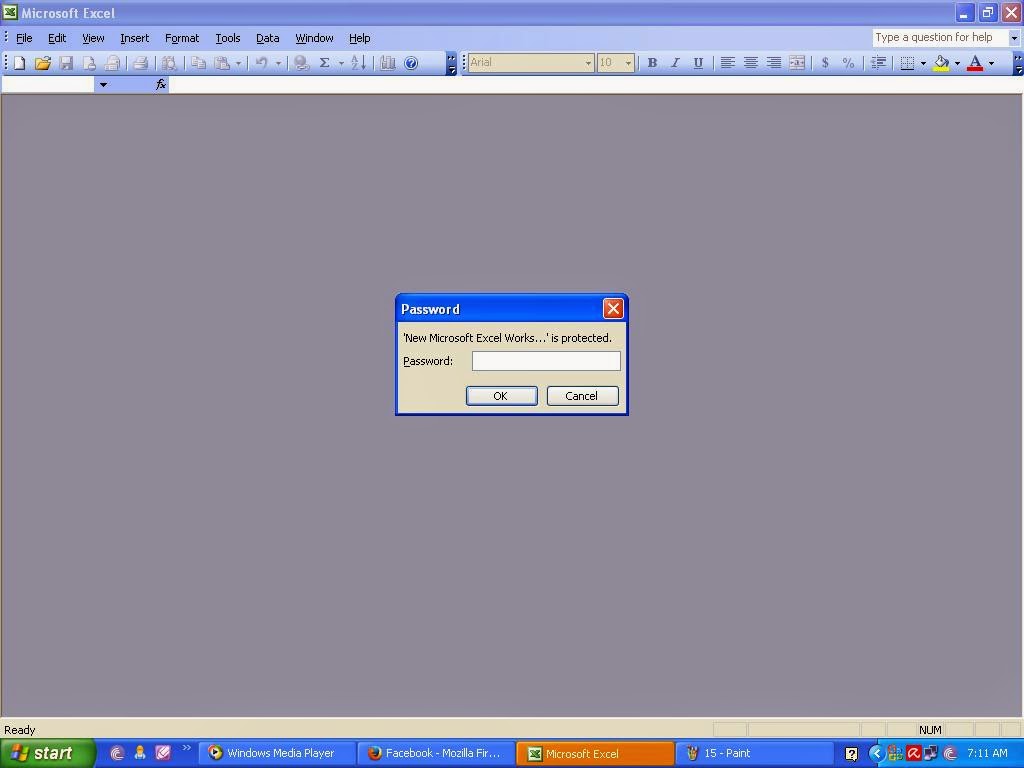Close the Password dialog with red X
This screenshot has width=1024, height=768.
pyautogui.click(x=613, y=308)
